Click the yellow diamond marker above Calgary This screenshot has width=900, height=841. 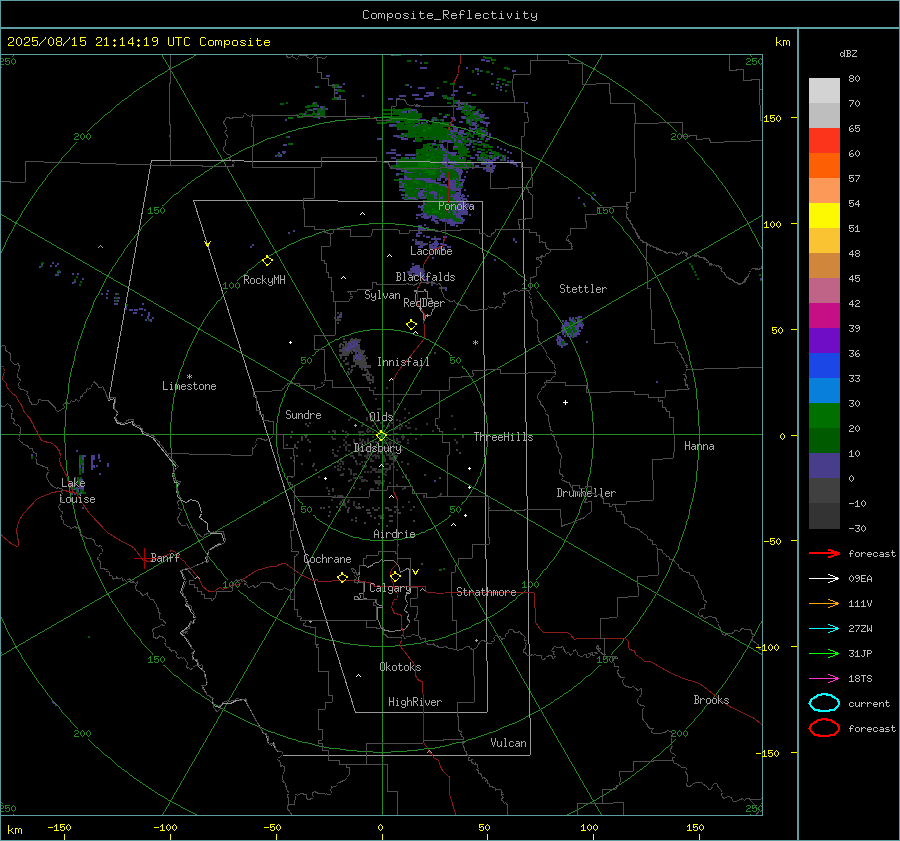coord(395,576)
